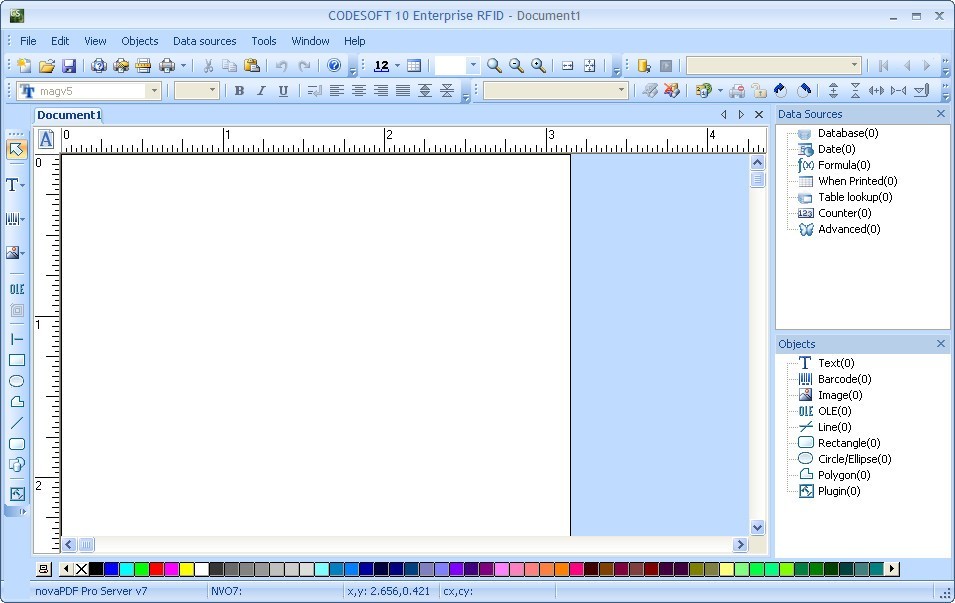Open a file with the folder icon
The width and height of the screenshot is (955, 603).
click(47, 65)
